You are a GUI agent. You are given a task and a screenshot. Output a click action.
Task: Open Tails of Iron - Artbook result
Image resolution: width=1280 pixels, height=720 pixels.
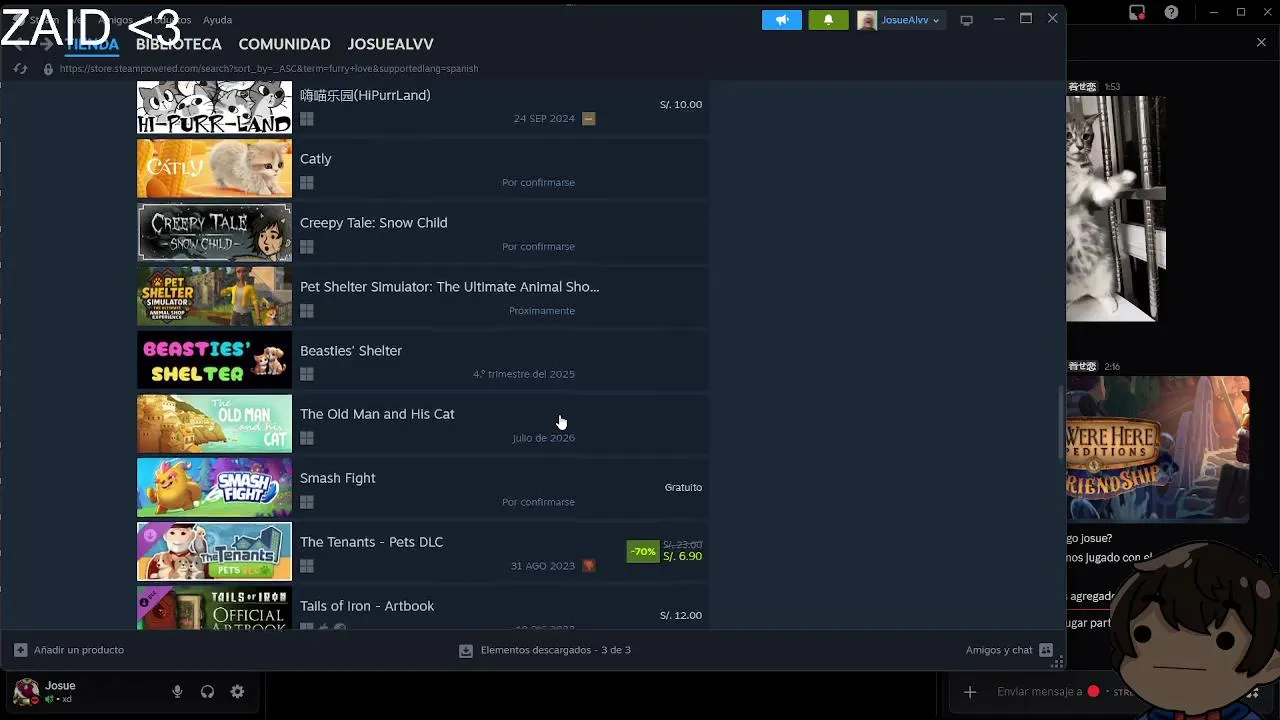pos(422,608)
